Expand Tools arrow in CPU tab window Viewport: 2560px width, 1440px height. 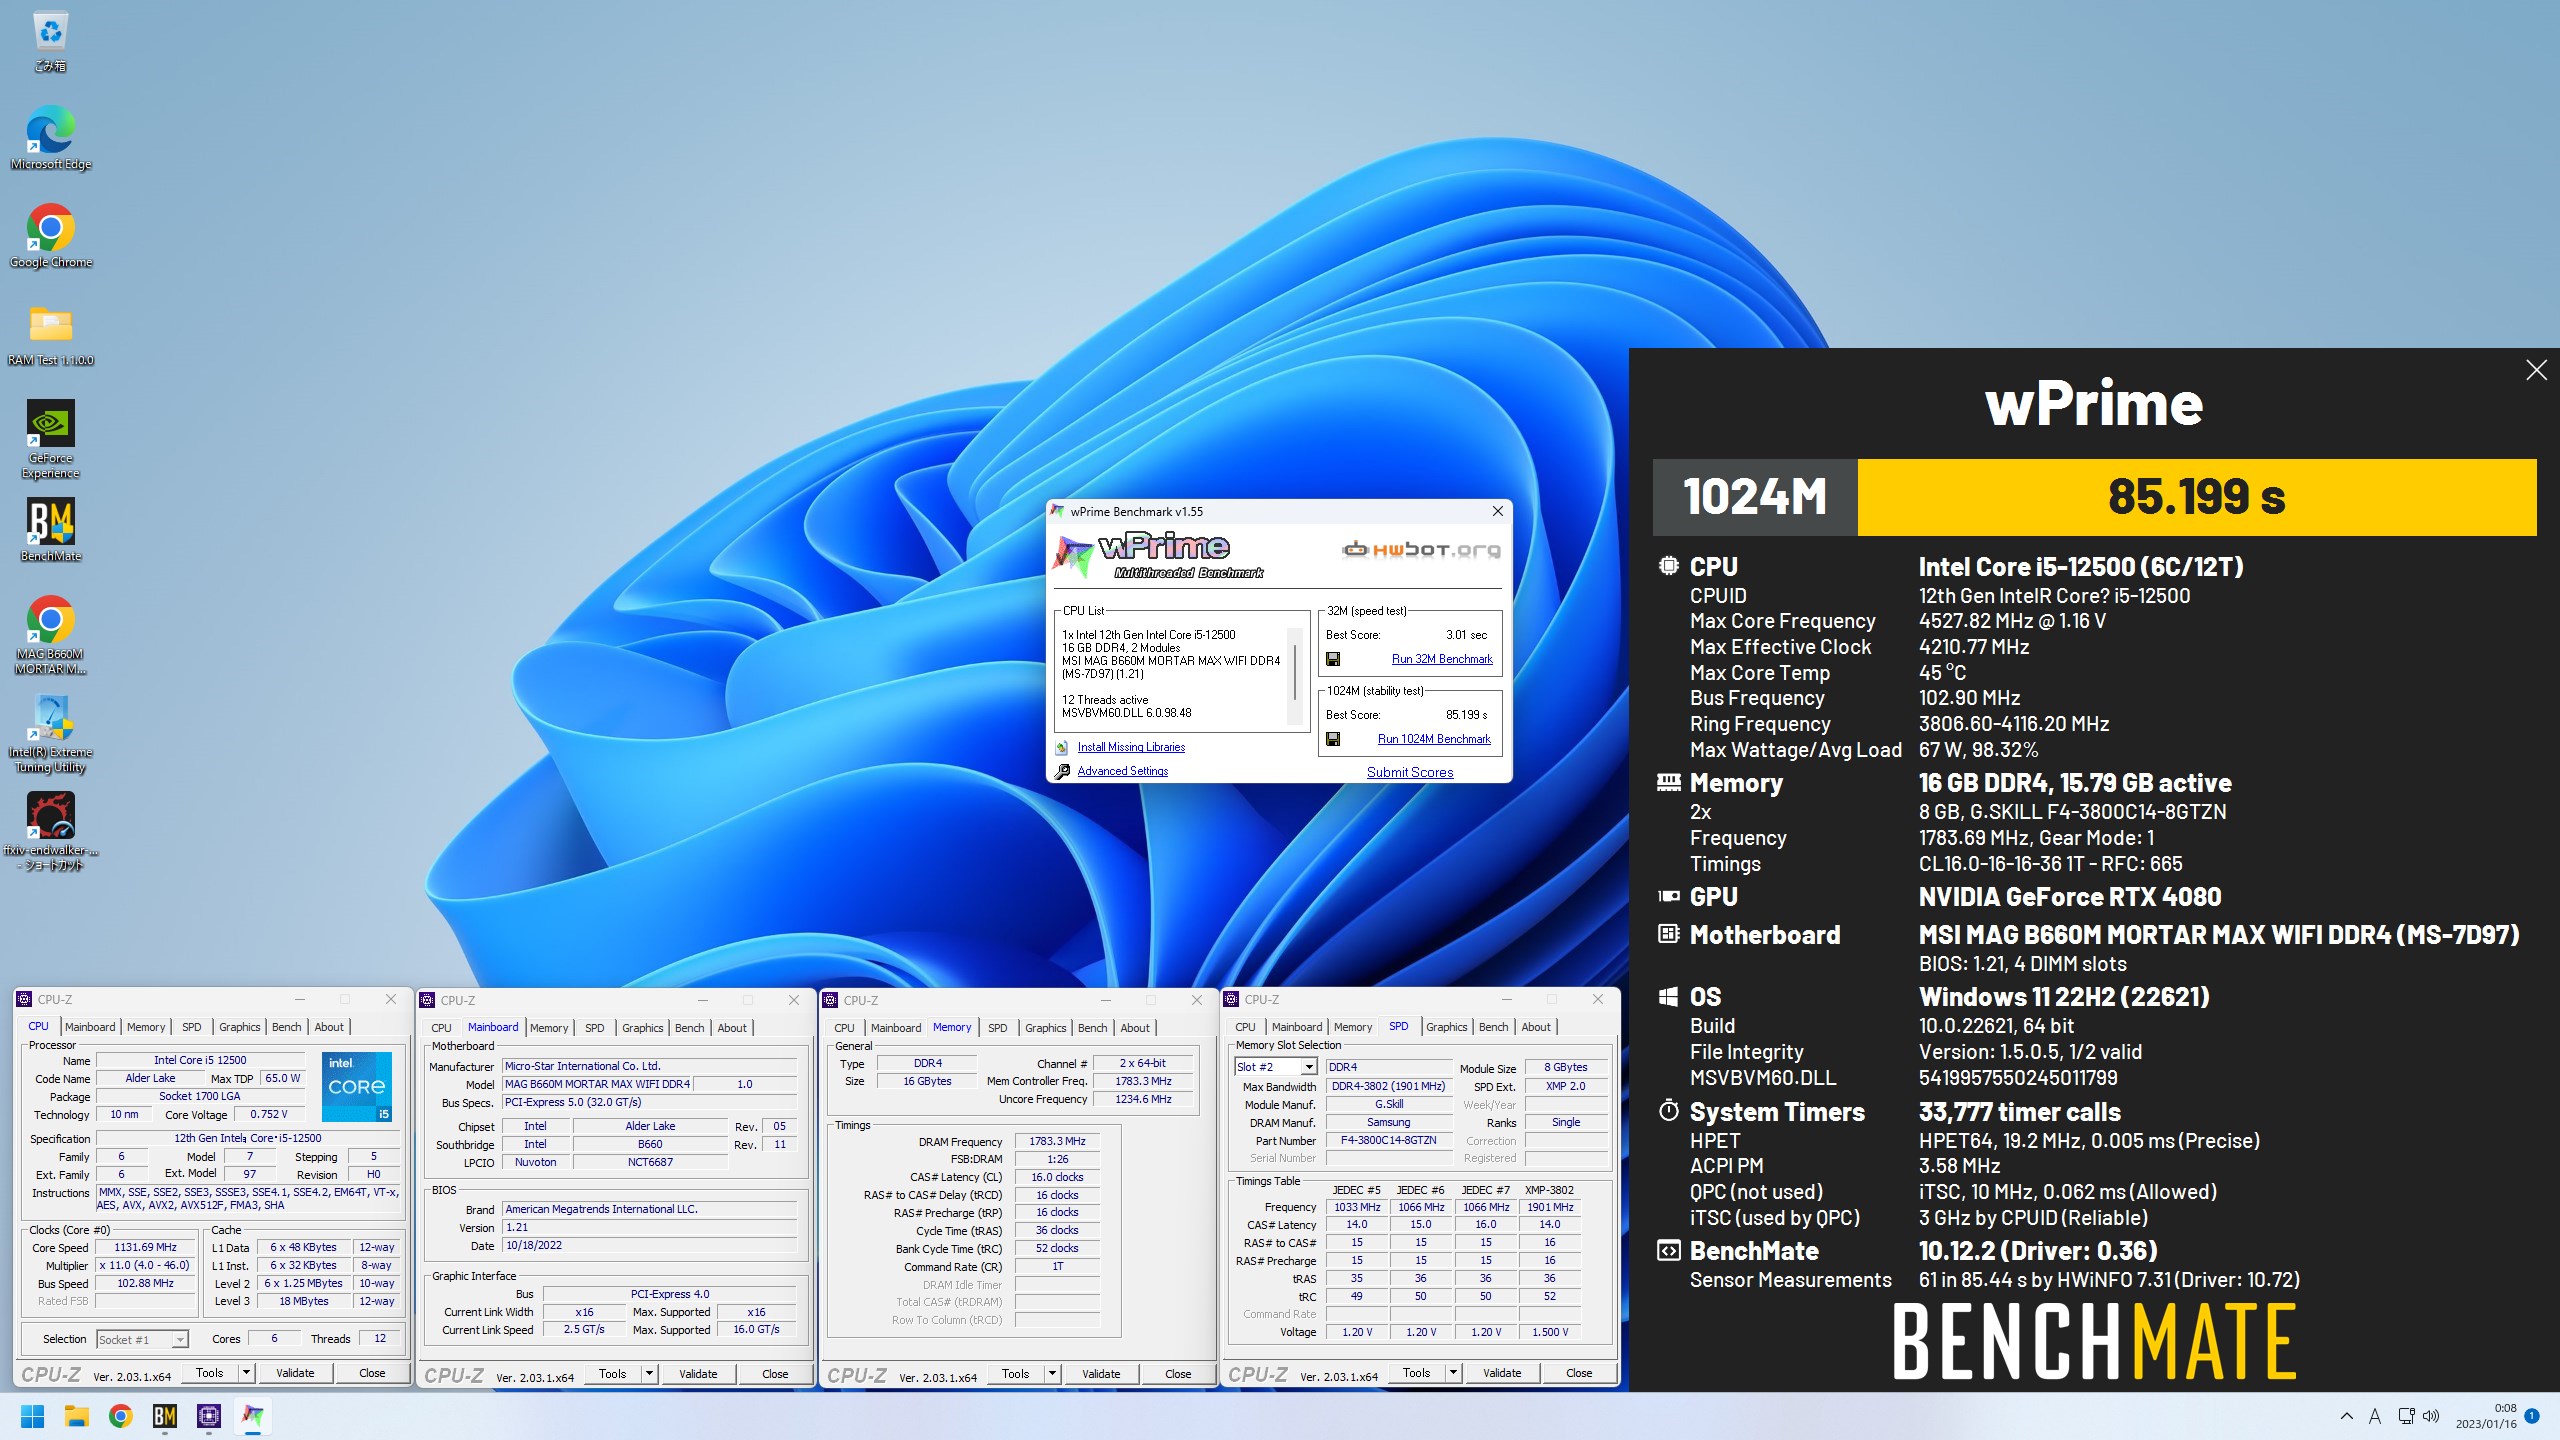(246, 1373)
